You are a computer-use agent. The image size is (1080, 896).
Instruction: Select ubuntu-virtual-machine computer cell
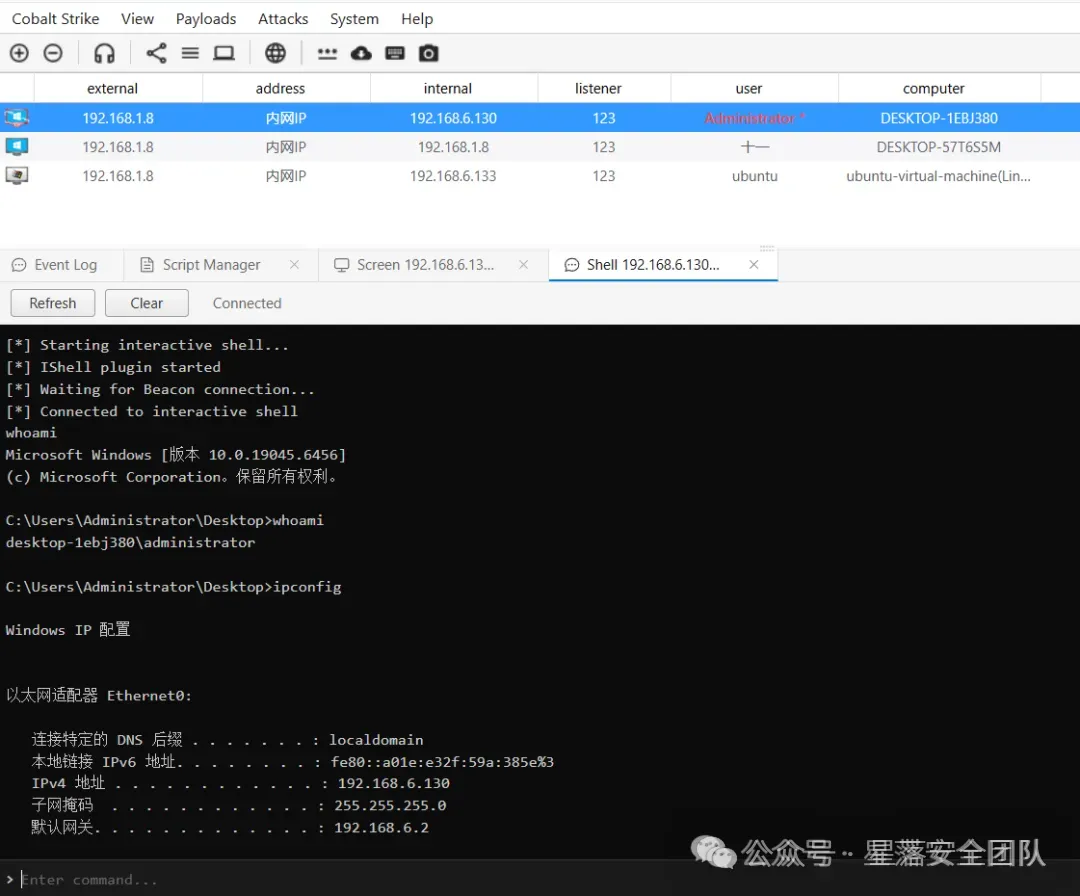click(x=938, y=176)
